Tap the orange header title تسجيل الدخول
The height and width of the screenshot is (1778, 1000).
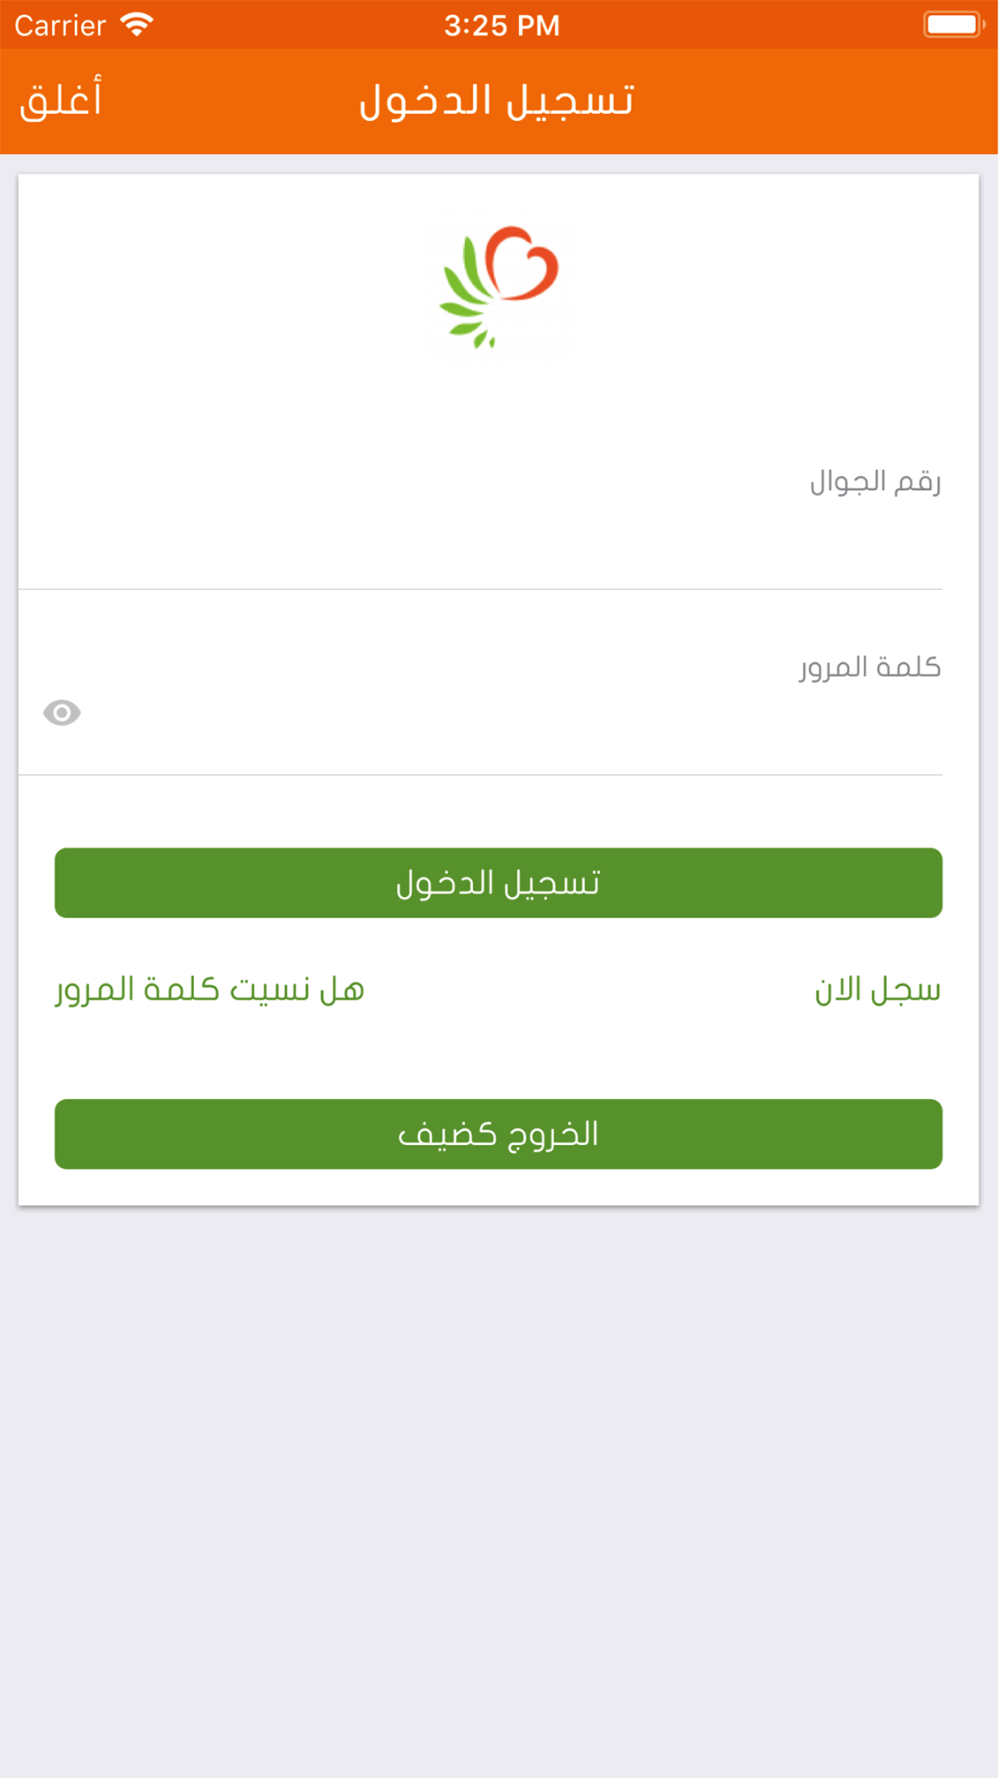(497, 101)
